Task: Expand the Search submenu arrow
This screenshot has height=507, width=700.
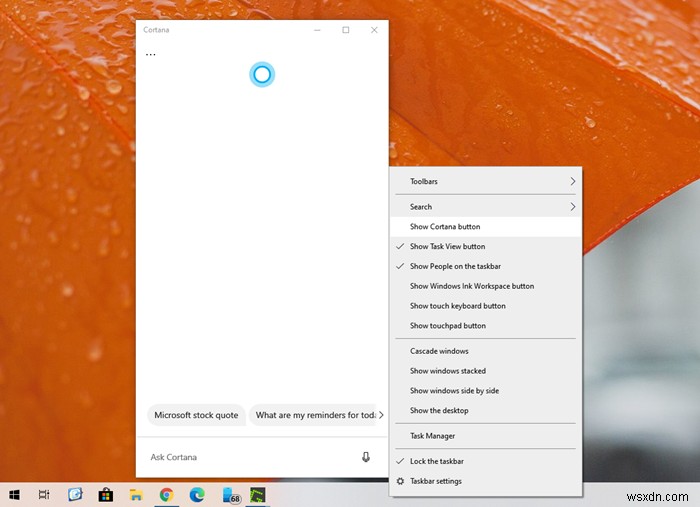Action: coord(572,207)
